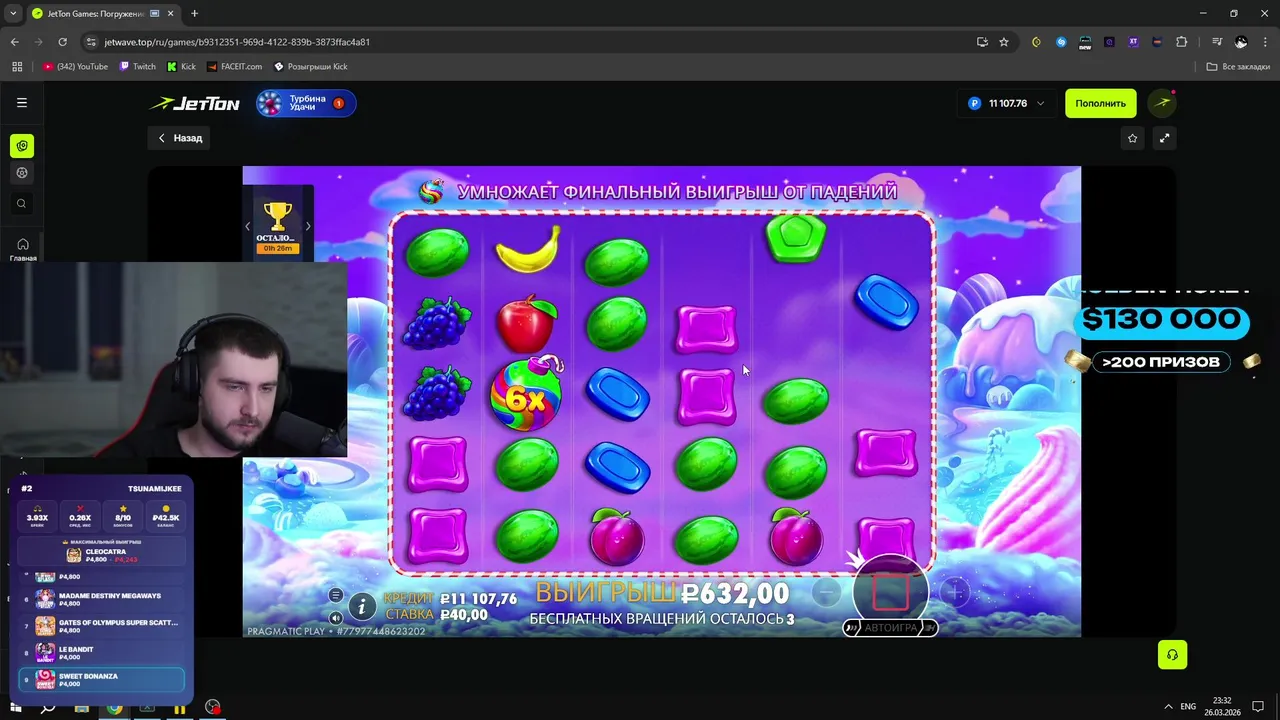Show hidden system tray icons
Screen dimensions: 1280x720
(x=1169, y=707)
